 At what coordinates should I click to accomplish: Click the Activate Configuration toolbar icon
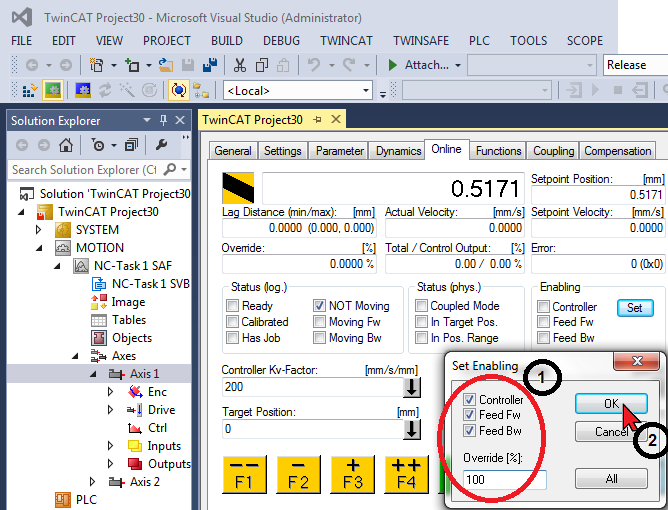coord(29,90)
